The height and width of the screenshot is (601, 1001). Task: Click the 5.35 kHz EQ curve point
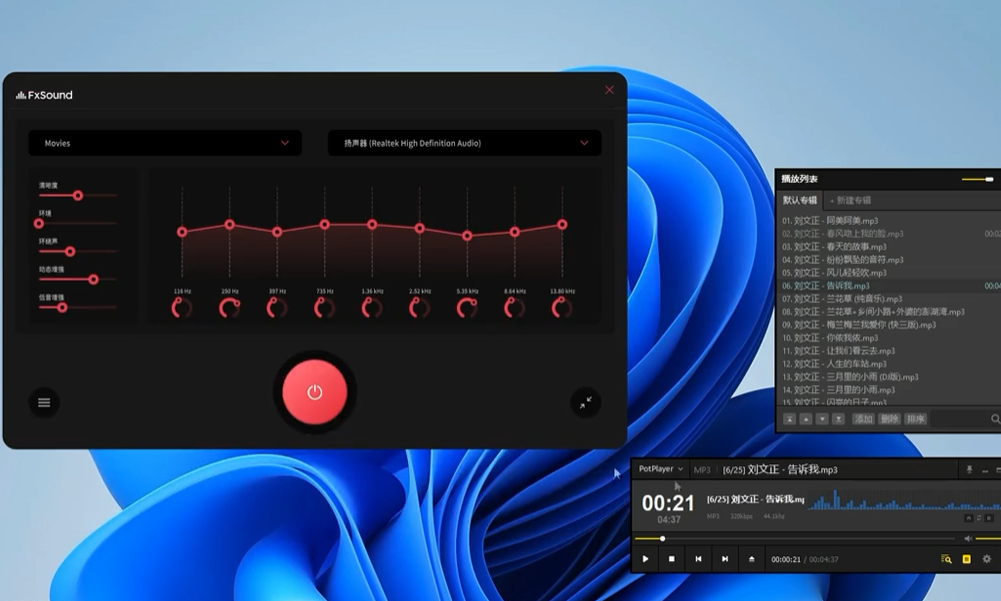(x=467, y=236)
